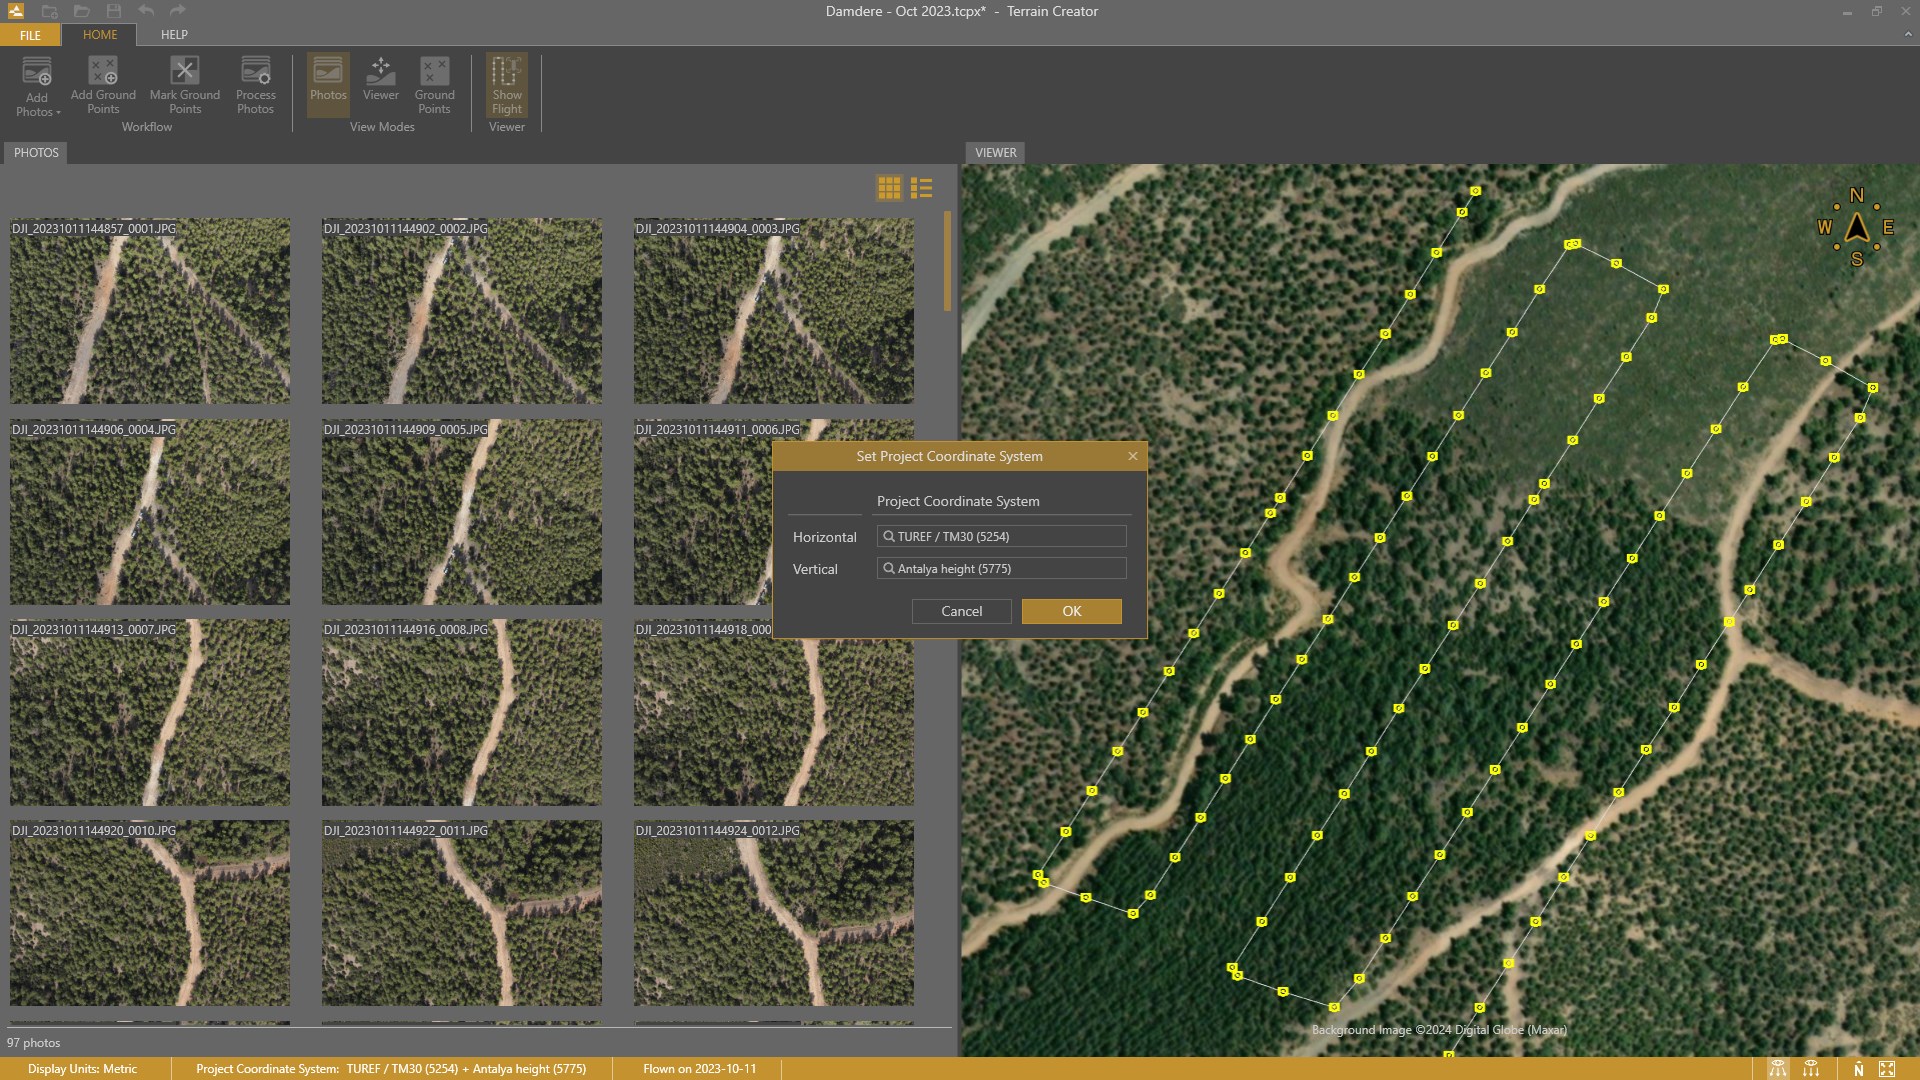Open Horizontal coordinate system selector
1920x1080 pixels.
pos(1001,537)
